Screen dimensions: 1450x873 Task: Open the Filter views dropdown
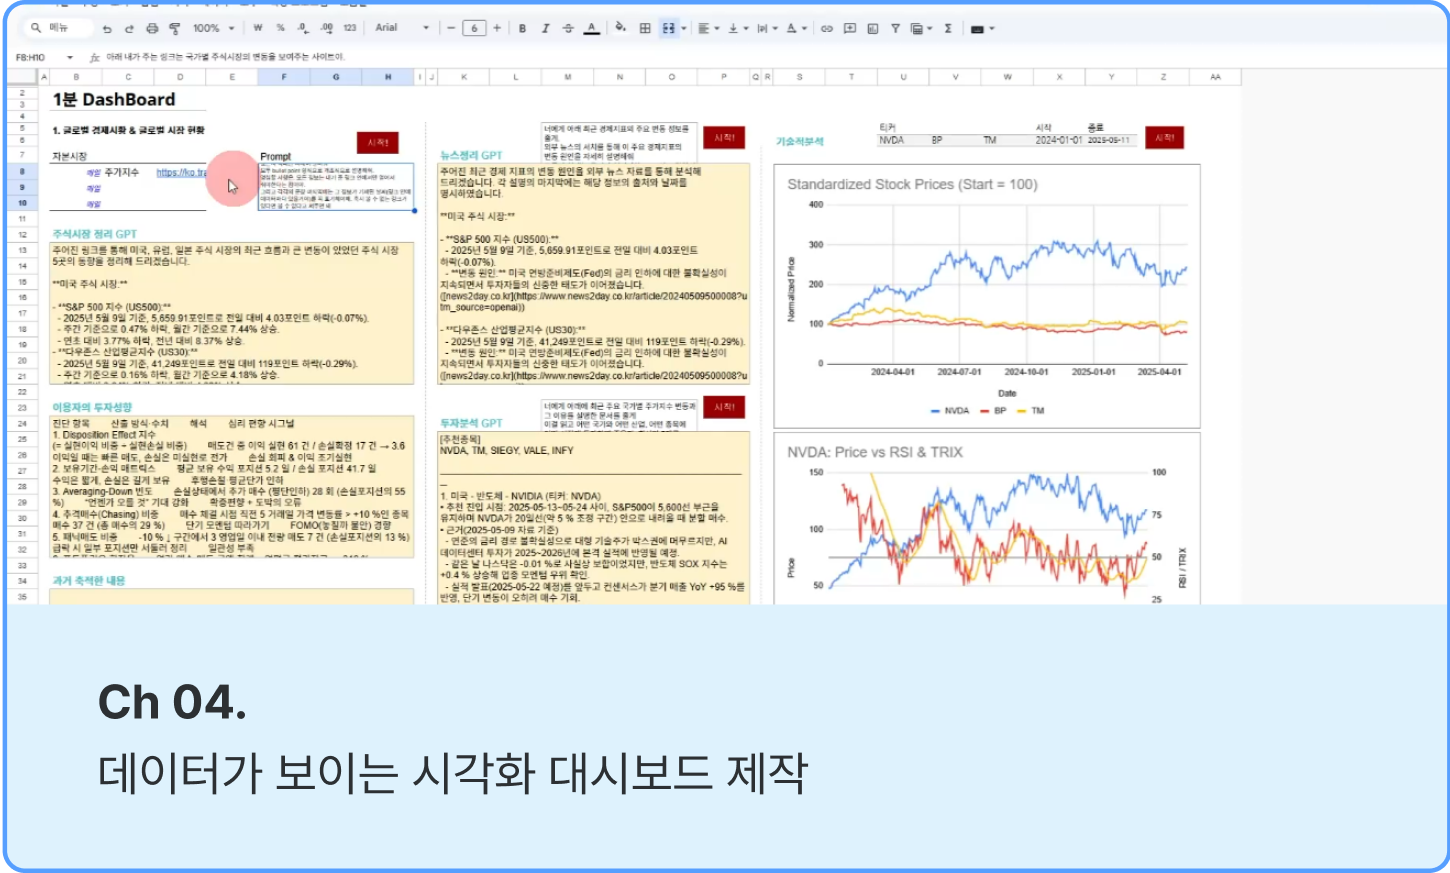921,28
